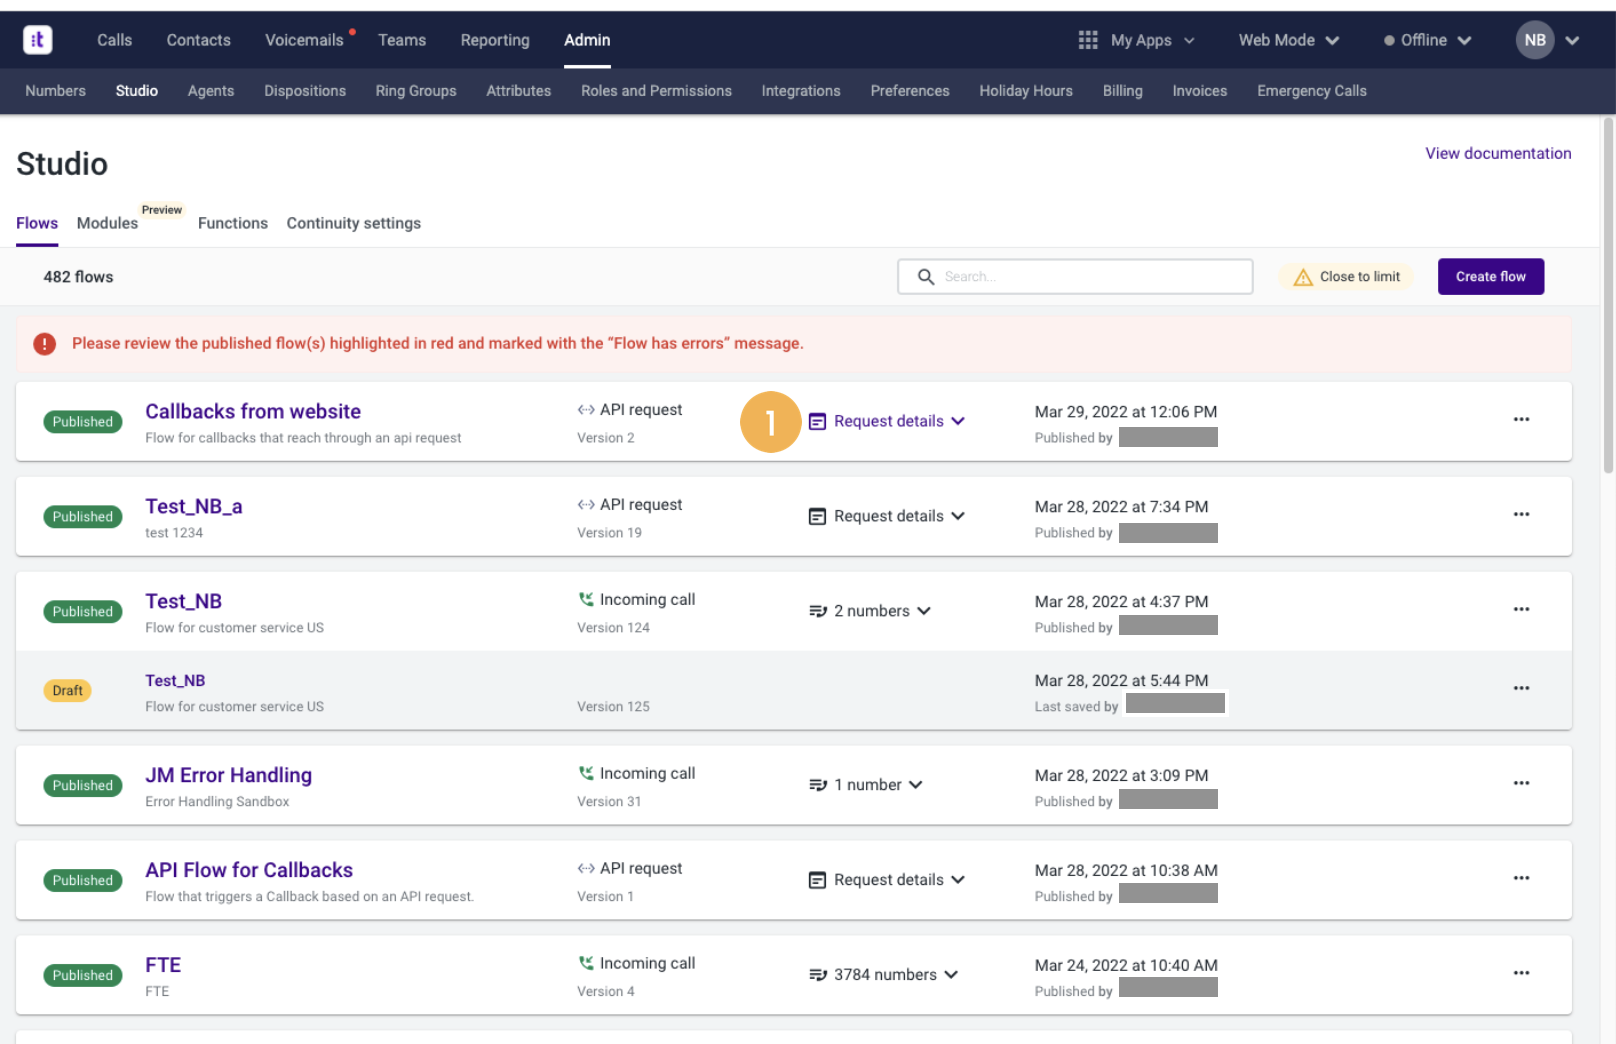Click the Create flow button
The image size is (1616, 1044).
(x=1490, y=277)
